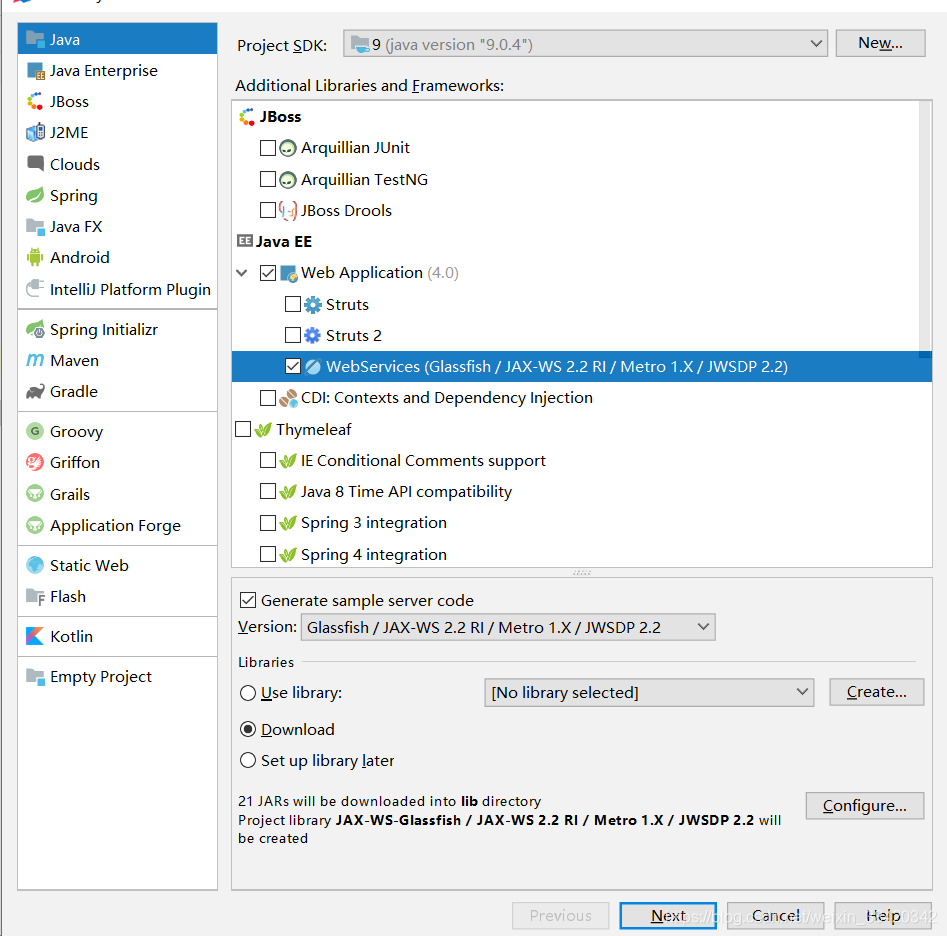
Task: Collapse the Web Application tree node
Action: point(242,273)
